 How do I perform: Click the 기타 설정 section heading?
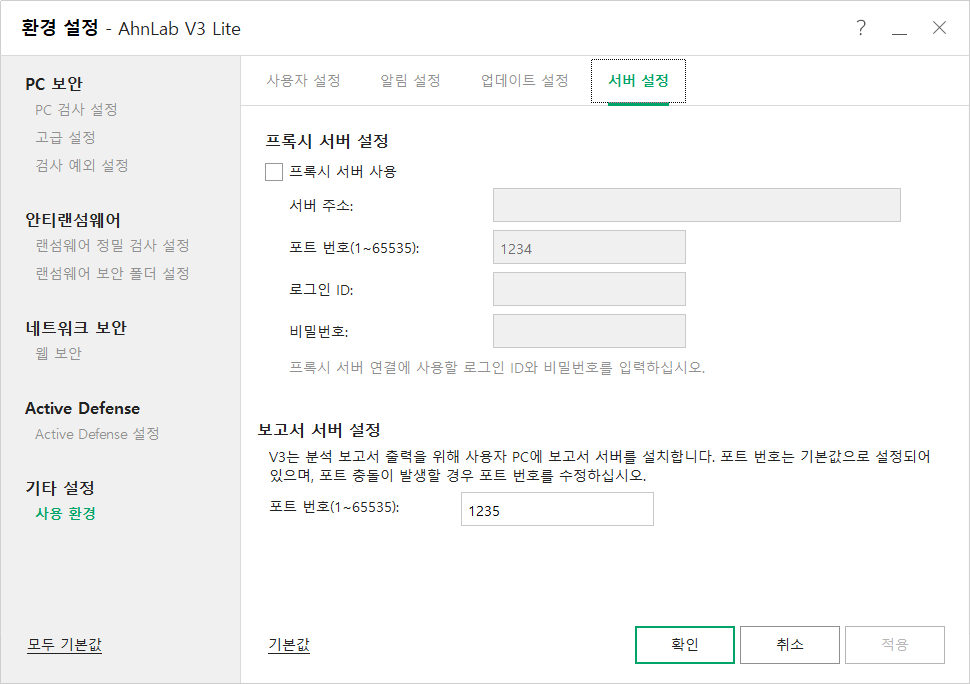60,487
